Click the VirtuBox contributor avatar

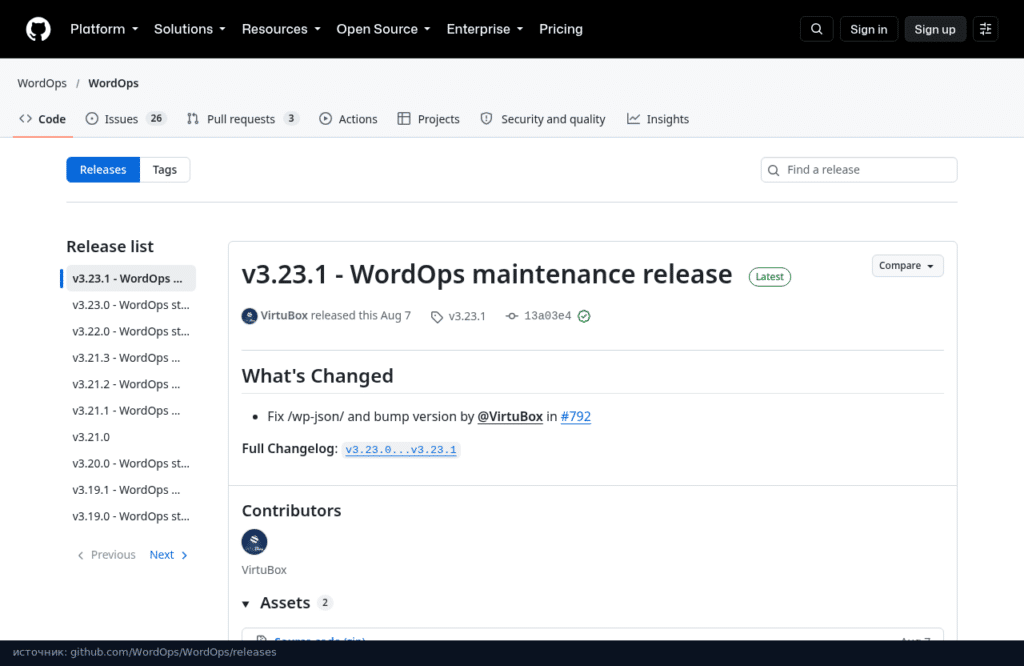tap(254, 542)
